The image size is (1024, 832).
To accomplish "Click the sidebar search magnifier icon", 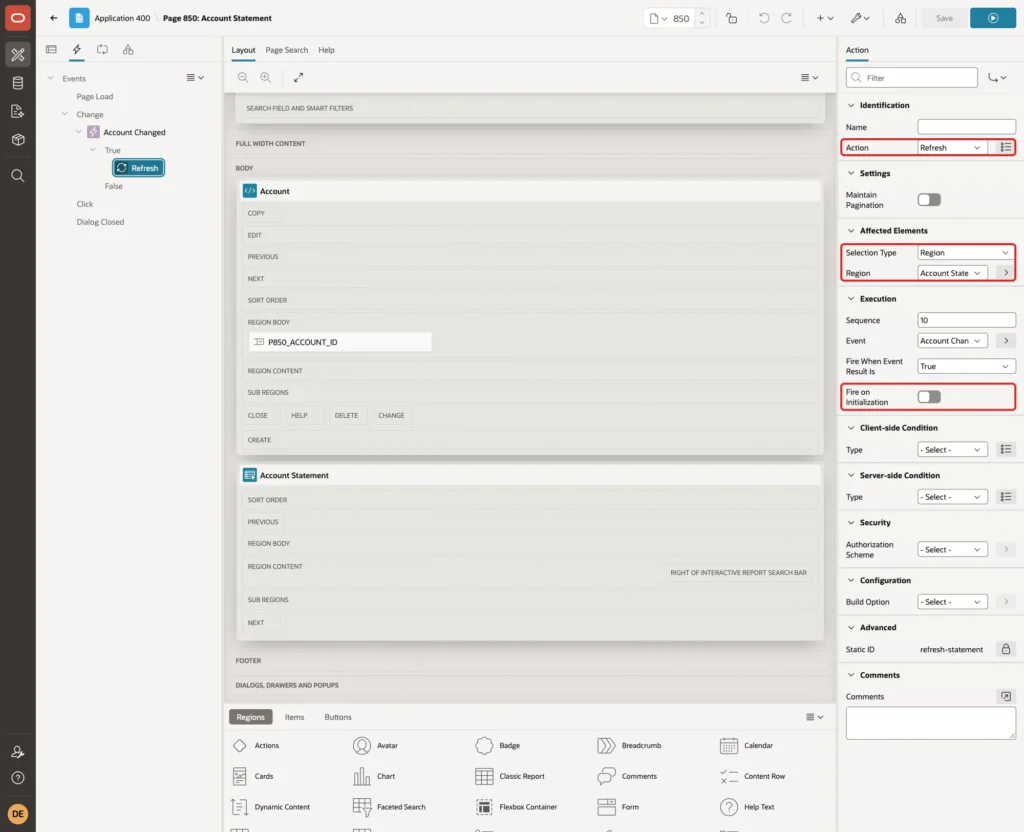I will coord(18,176).
